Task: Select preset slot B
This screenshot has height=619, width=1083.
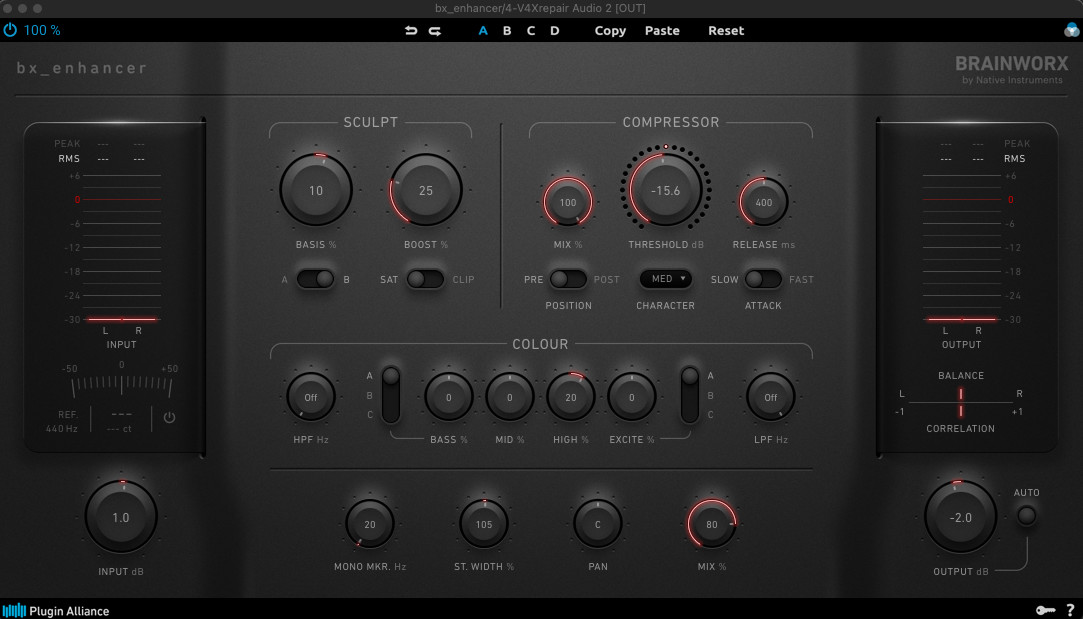Action: coord(507,30)
